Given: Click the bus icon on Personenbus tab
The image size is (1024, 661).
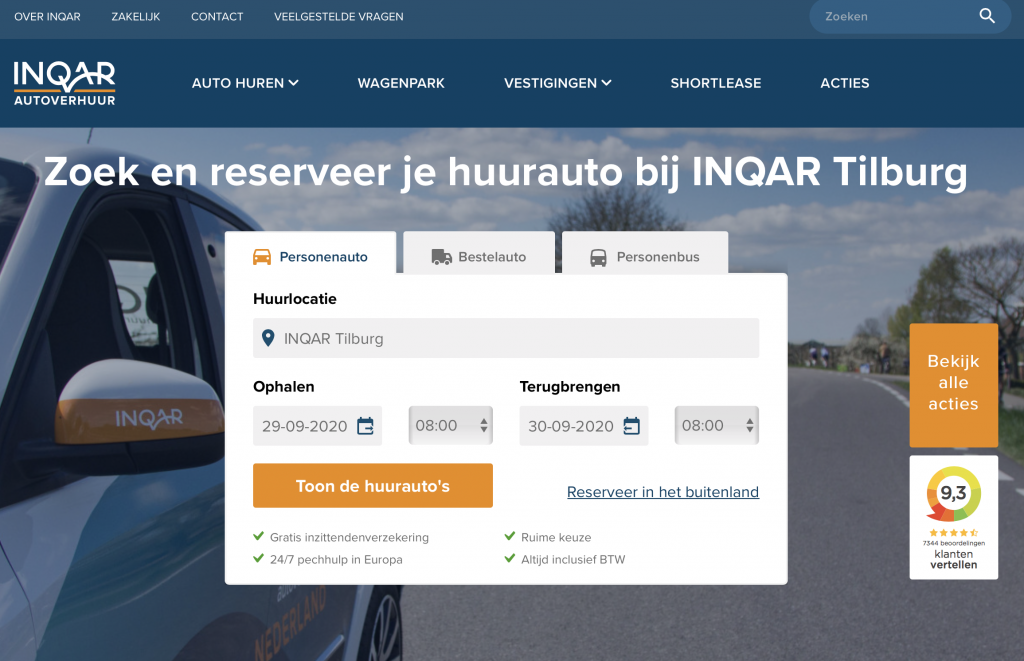Looking at the screenshot, I should point(598,257).
